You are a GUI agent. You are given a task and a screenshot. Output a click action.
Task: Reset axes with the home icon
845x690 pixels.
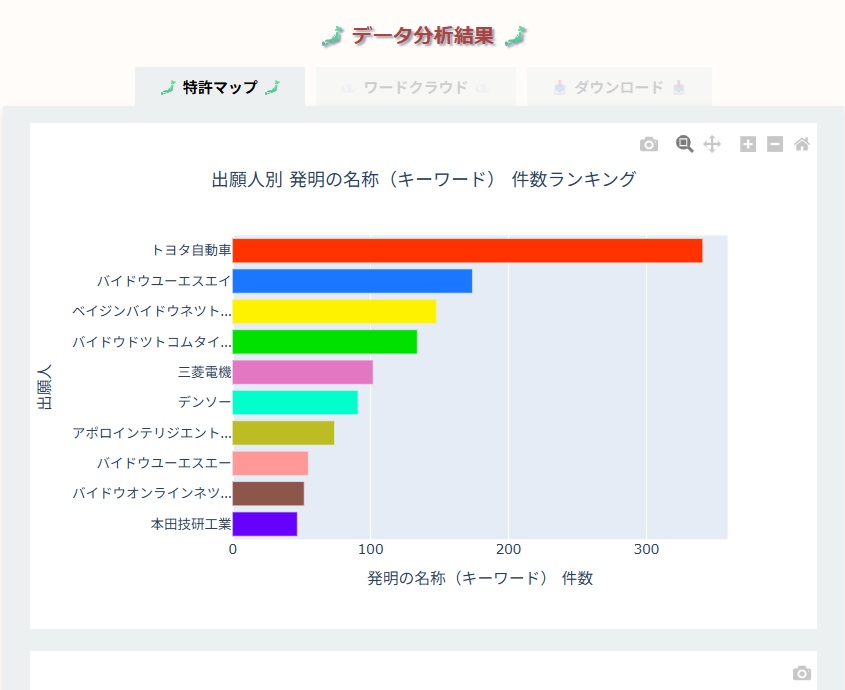coord(801,144)
